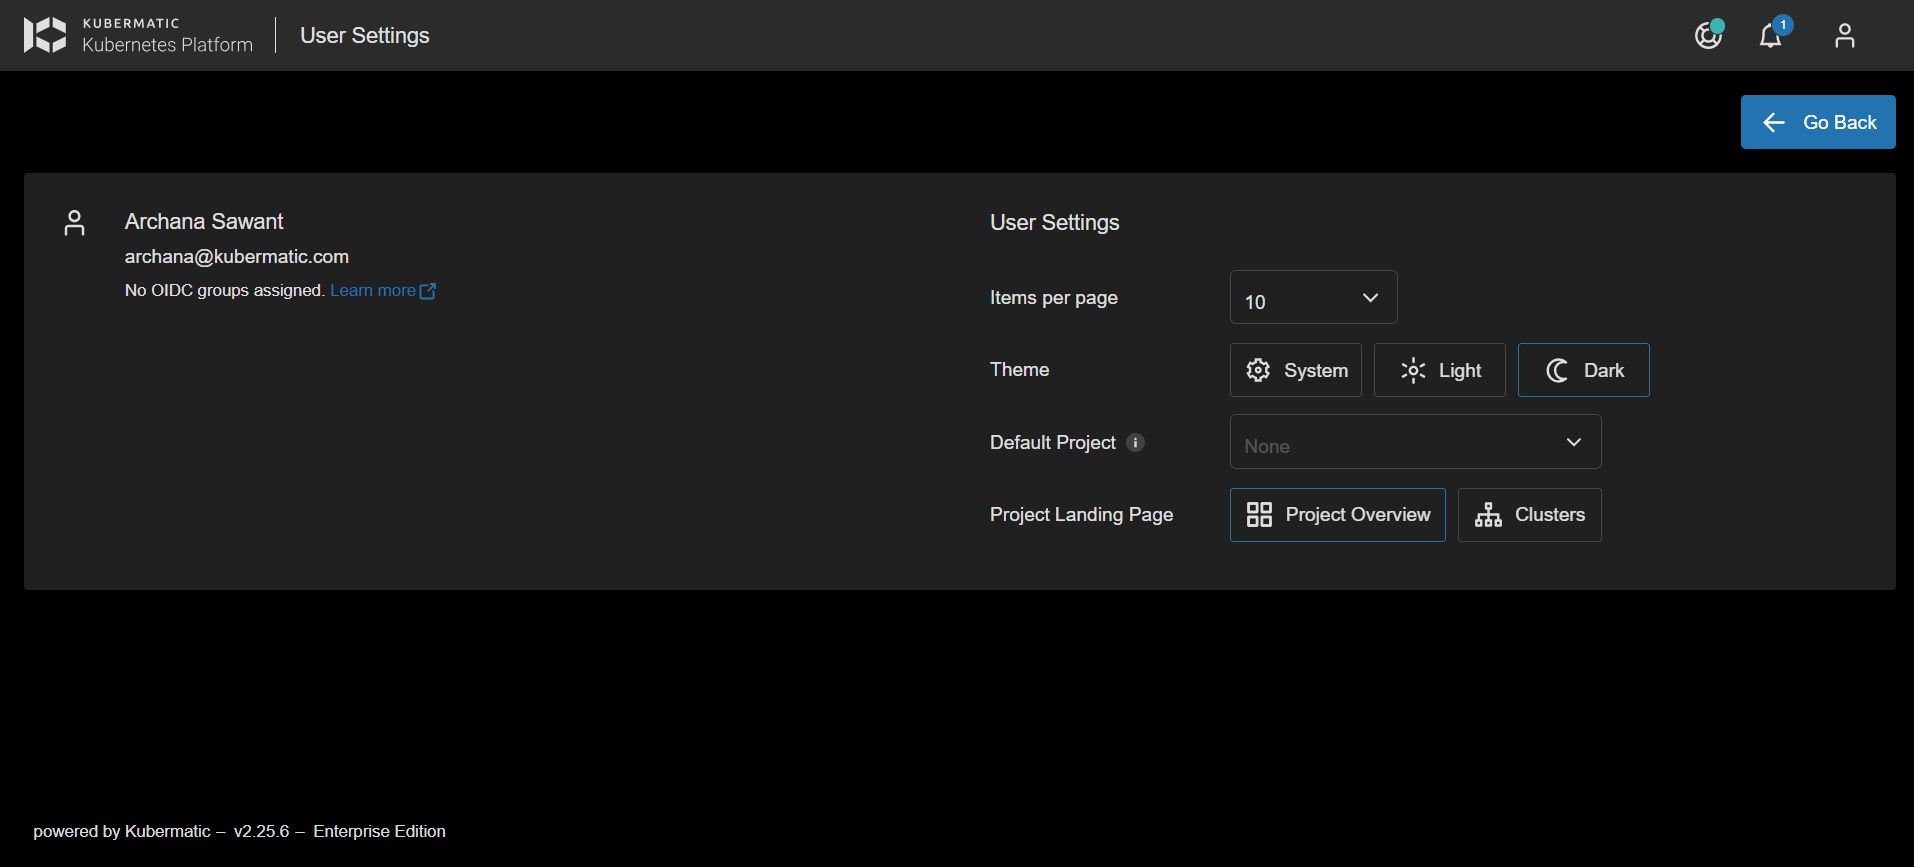Viewport: 1914px width, 867px height.
Task: Click the chevron in Default Project selector
Action: tap(1573, 442)
